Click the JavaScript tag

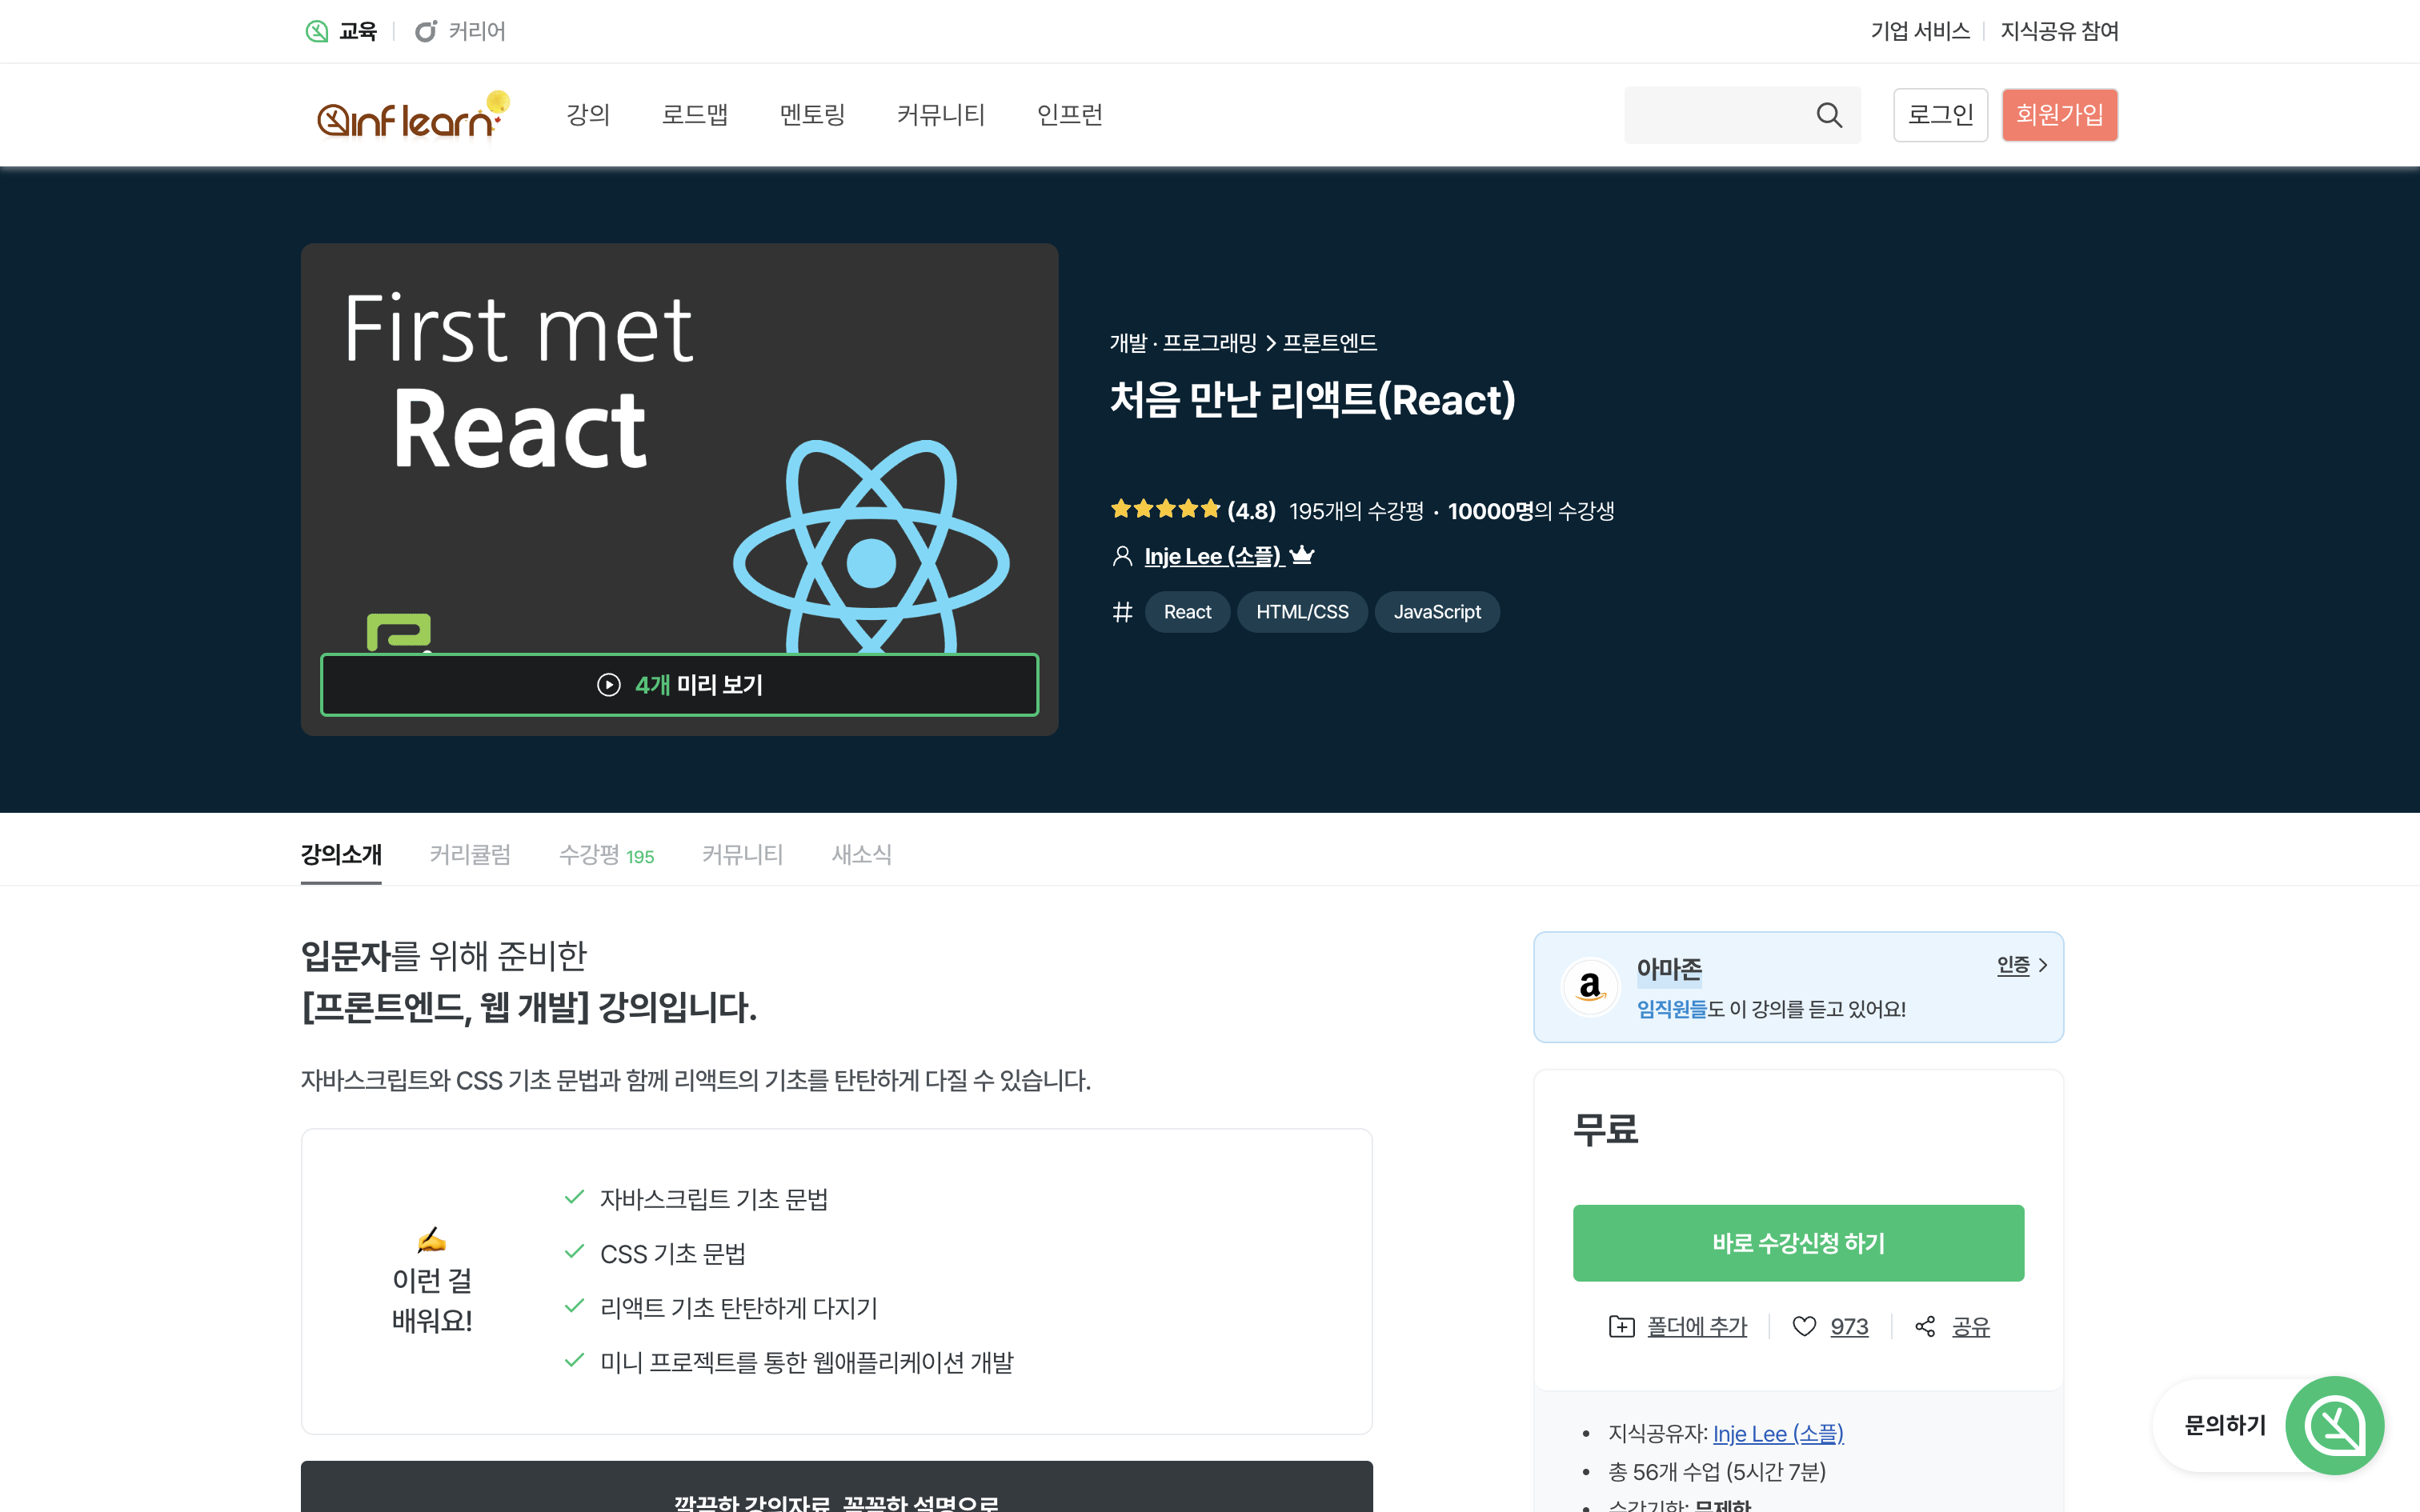1437,612
